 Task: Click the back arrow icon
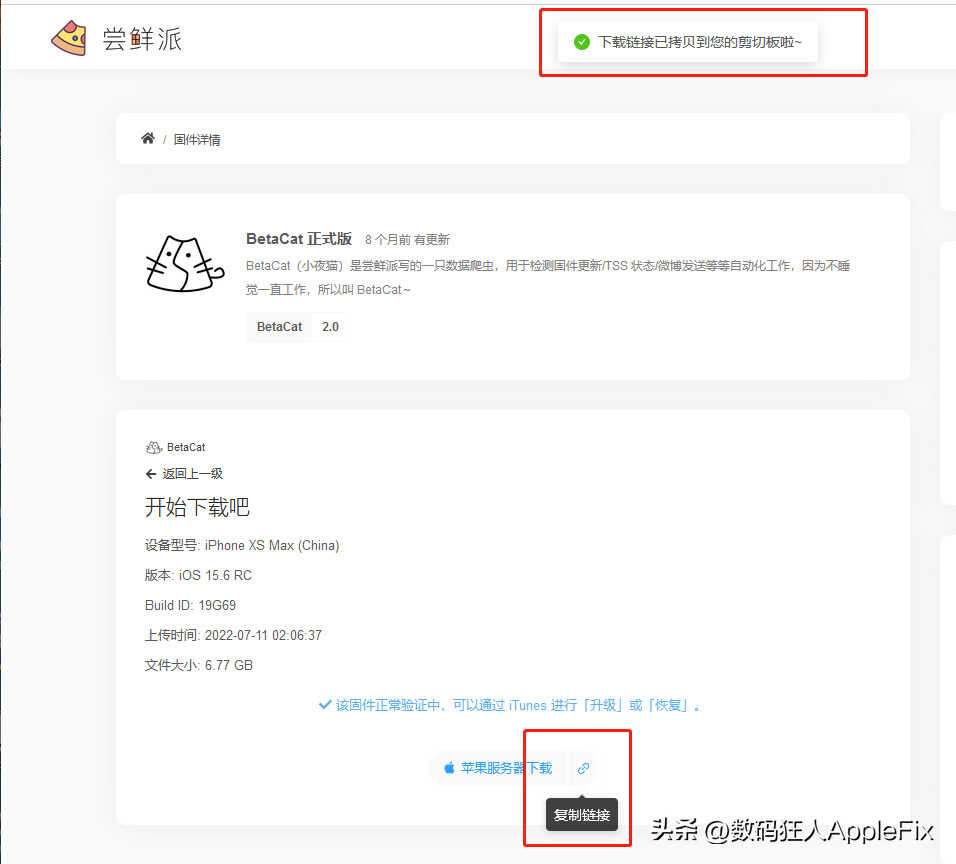click(x=151, y=474)
